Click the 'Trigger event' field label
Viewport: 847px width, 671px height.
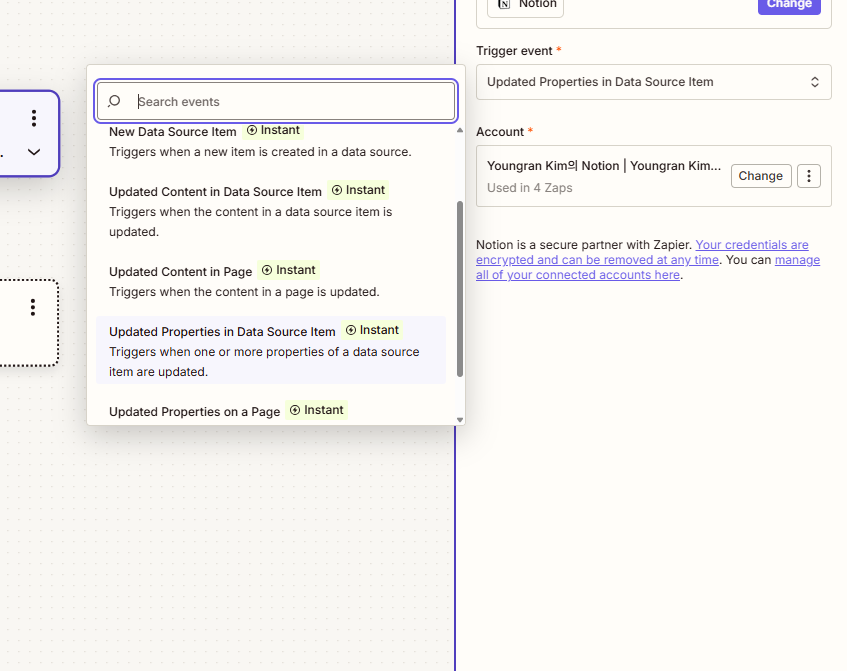[x=514, y=51]
